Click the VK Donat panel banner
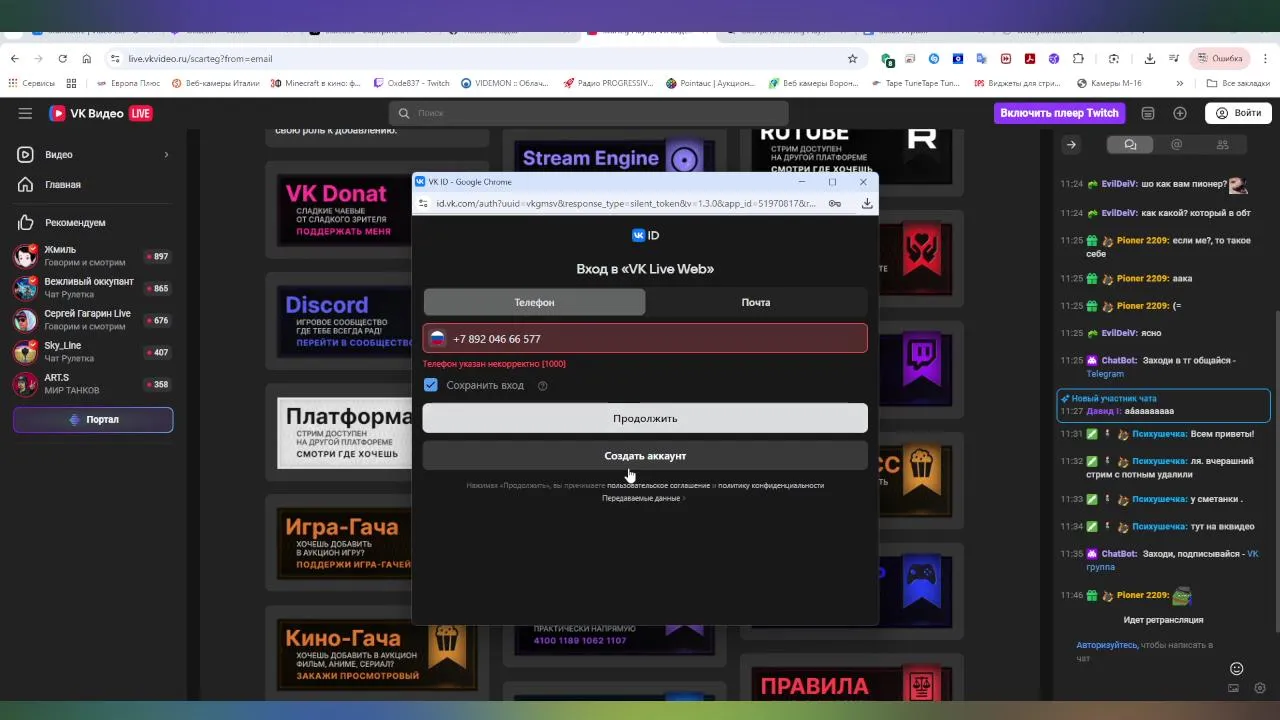 (344, 210)
